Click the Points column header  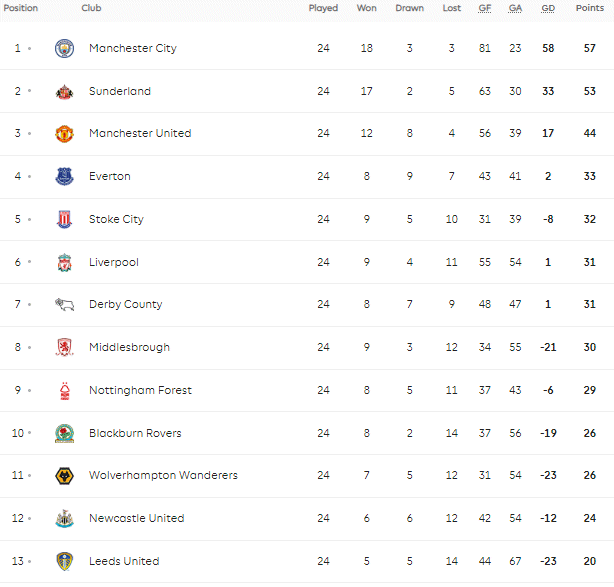pos(590,8)
